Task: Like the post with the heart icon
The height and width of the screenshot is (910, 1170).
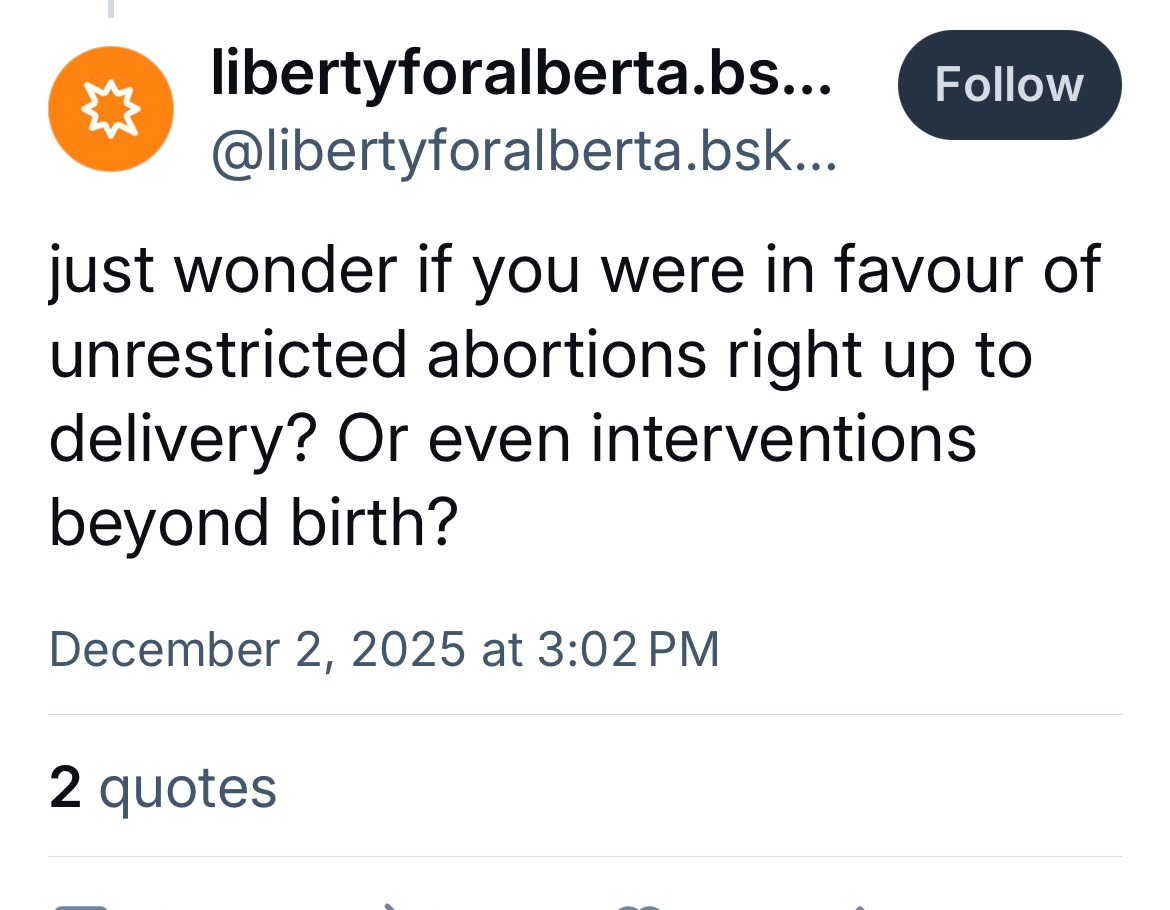Action: point(640,904)
